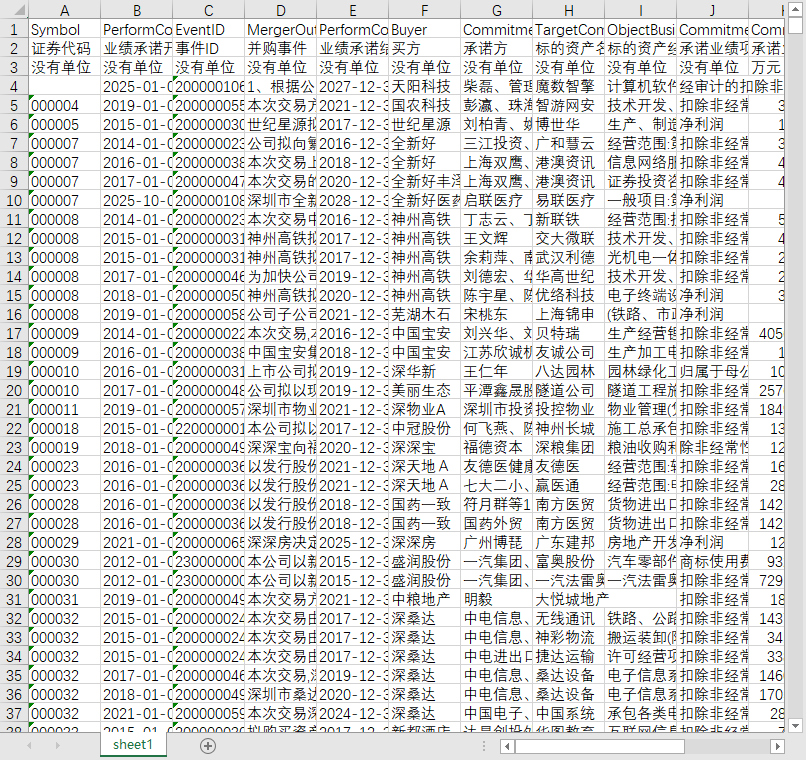Select column G header

497,9
